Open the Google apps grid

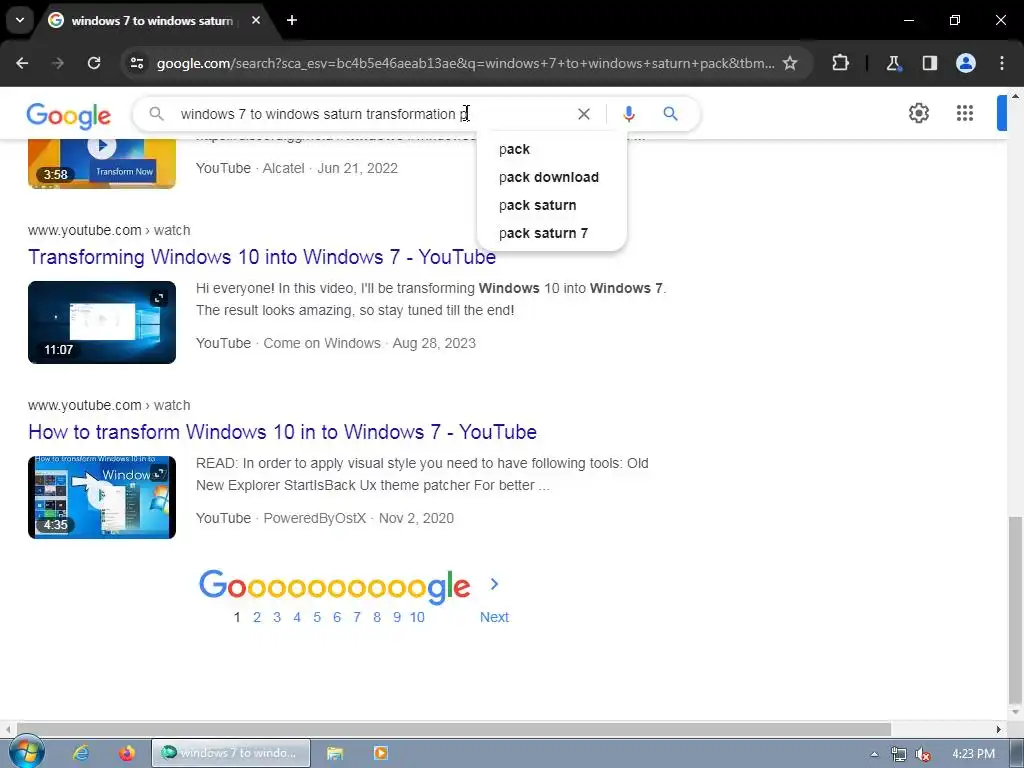965,113
